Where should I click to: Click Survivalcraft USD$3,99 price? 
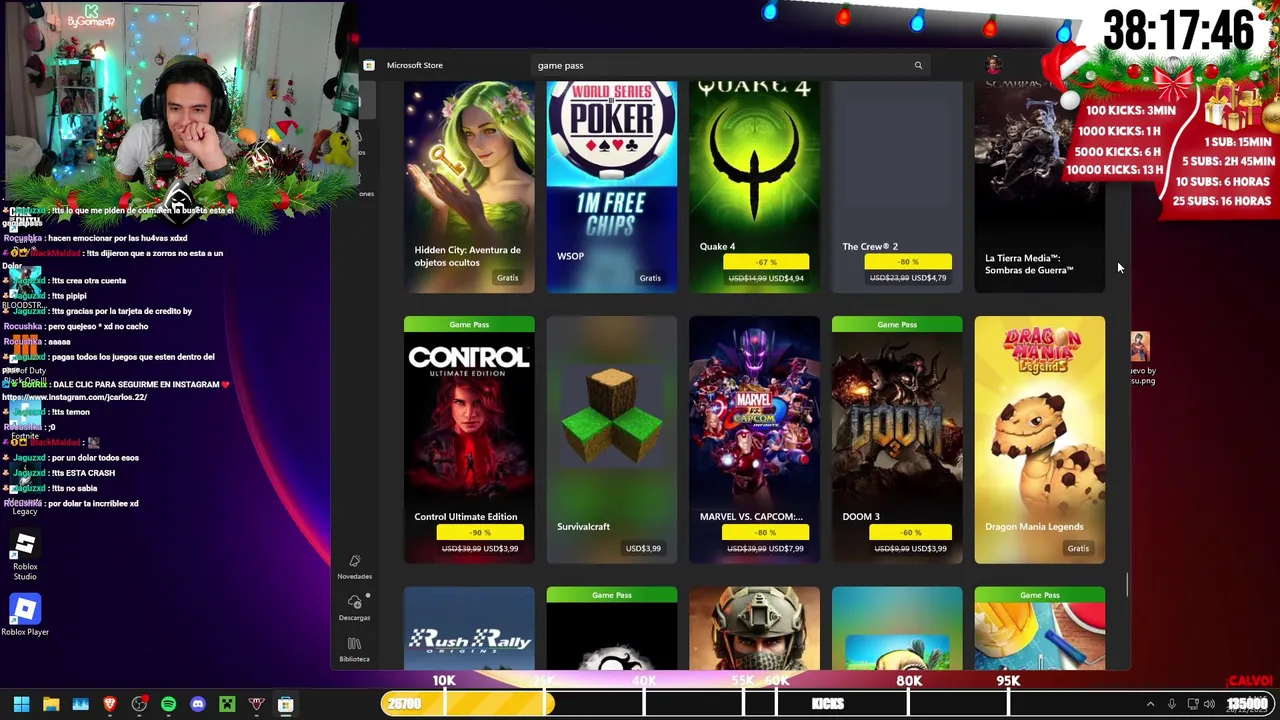pos(643,548)
